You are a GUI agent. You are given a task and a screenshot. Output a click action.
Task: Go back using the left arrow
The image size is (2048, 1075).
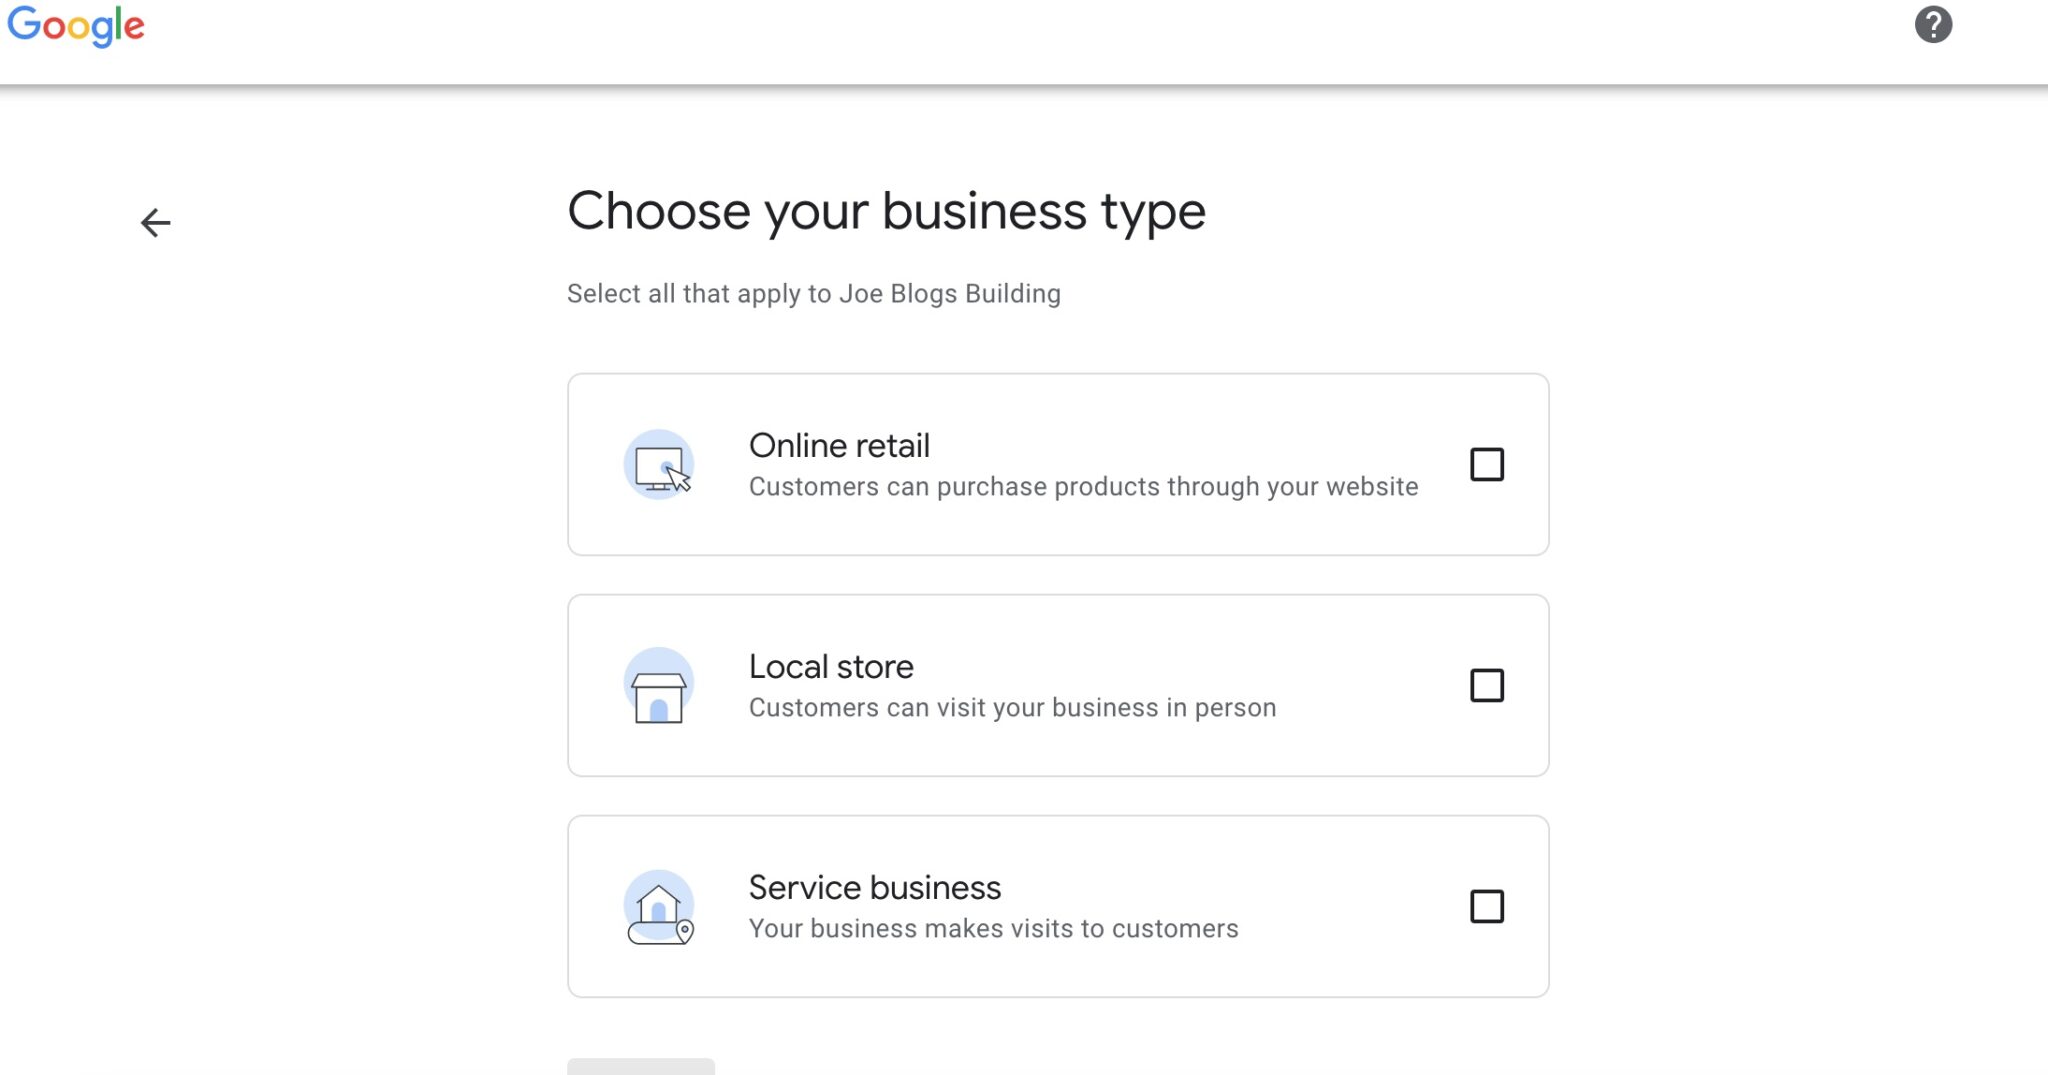tap(156, 222)
